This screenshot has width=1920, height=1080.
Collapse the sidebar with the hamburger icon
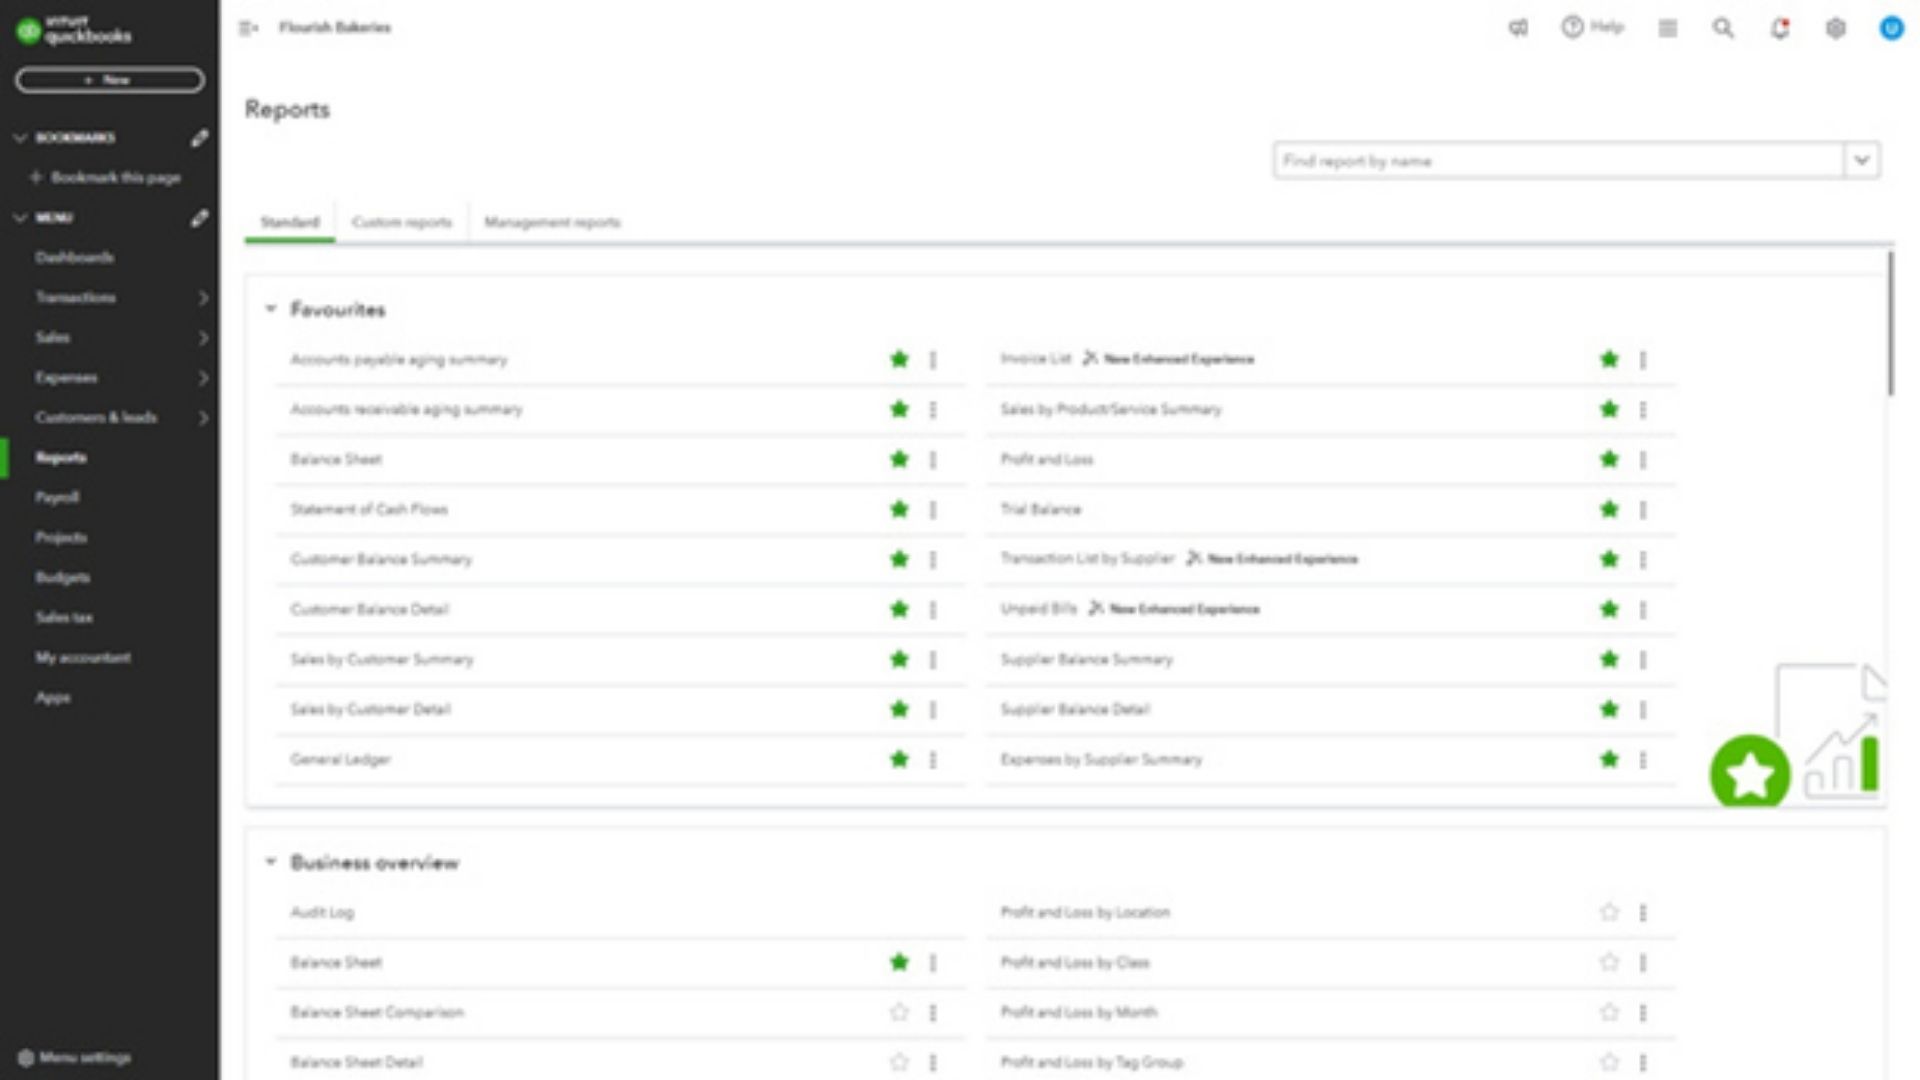[x=248, y=28]
